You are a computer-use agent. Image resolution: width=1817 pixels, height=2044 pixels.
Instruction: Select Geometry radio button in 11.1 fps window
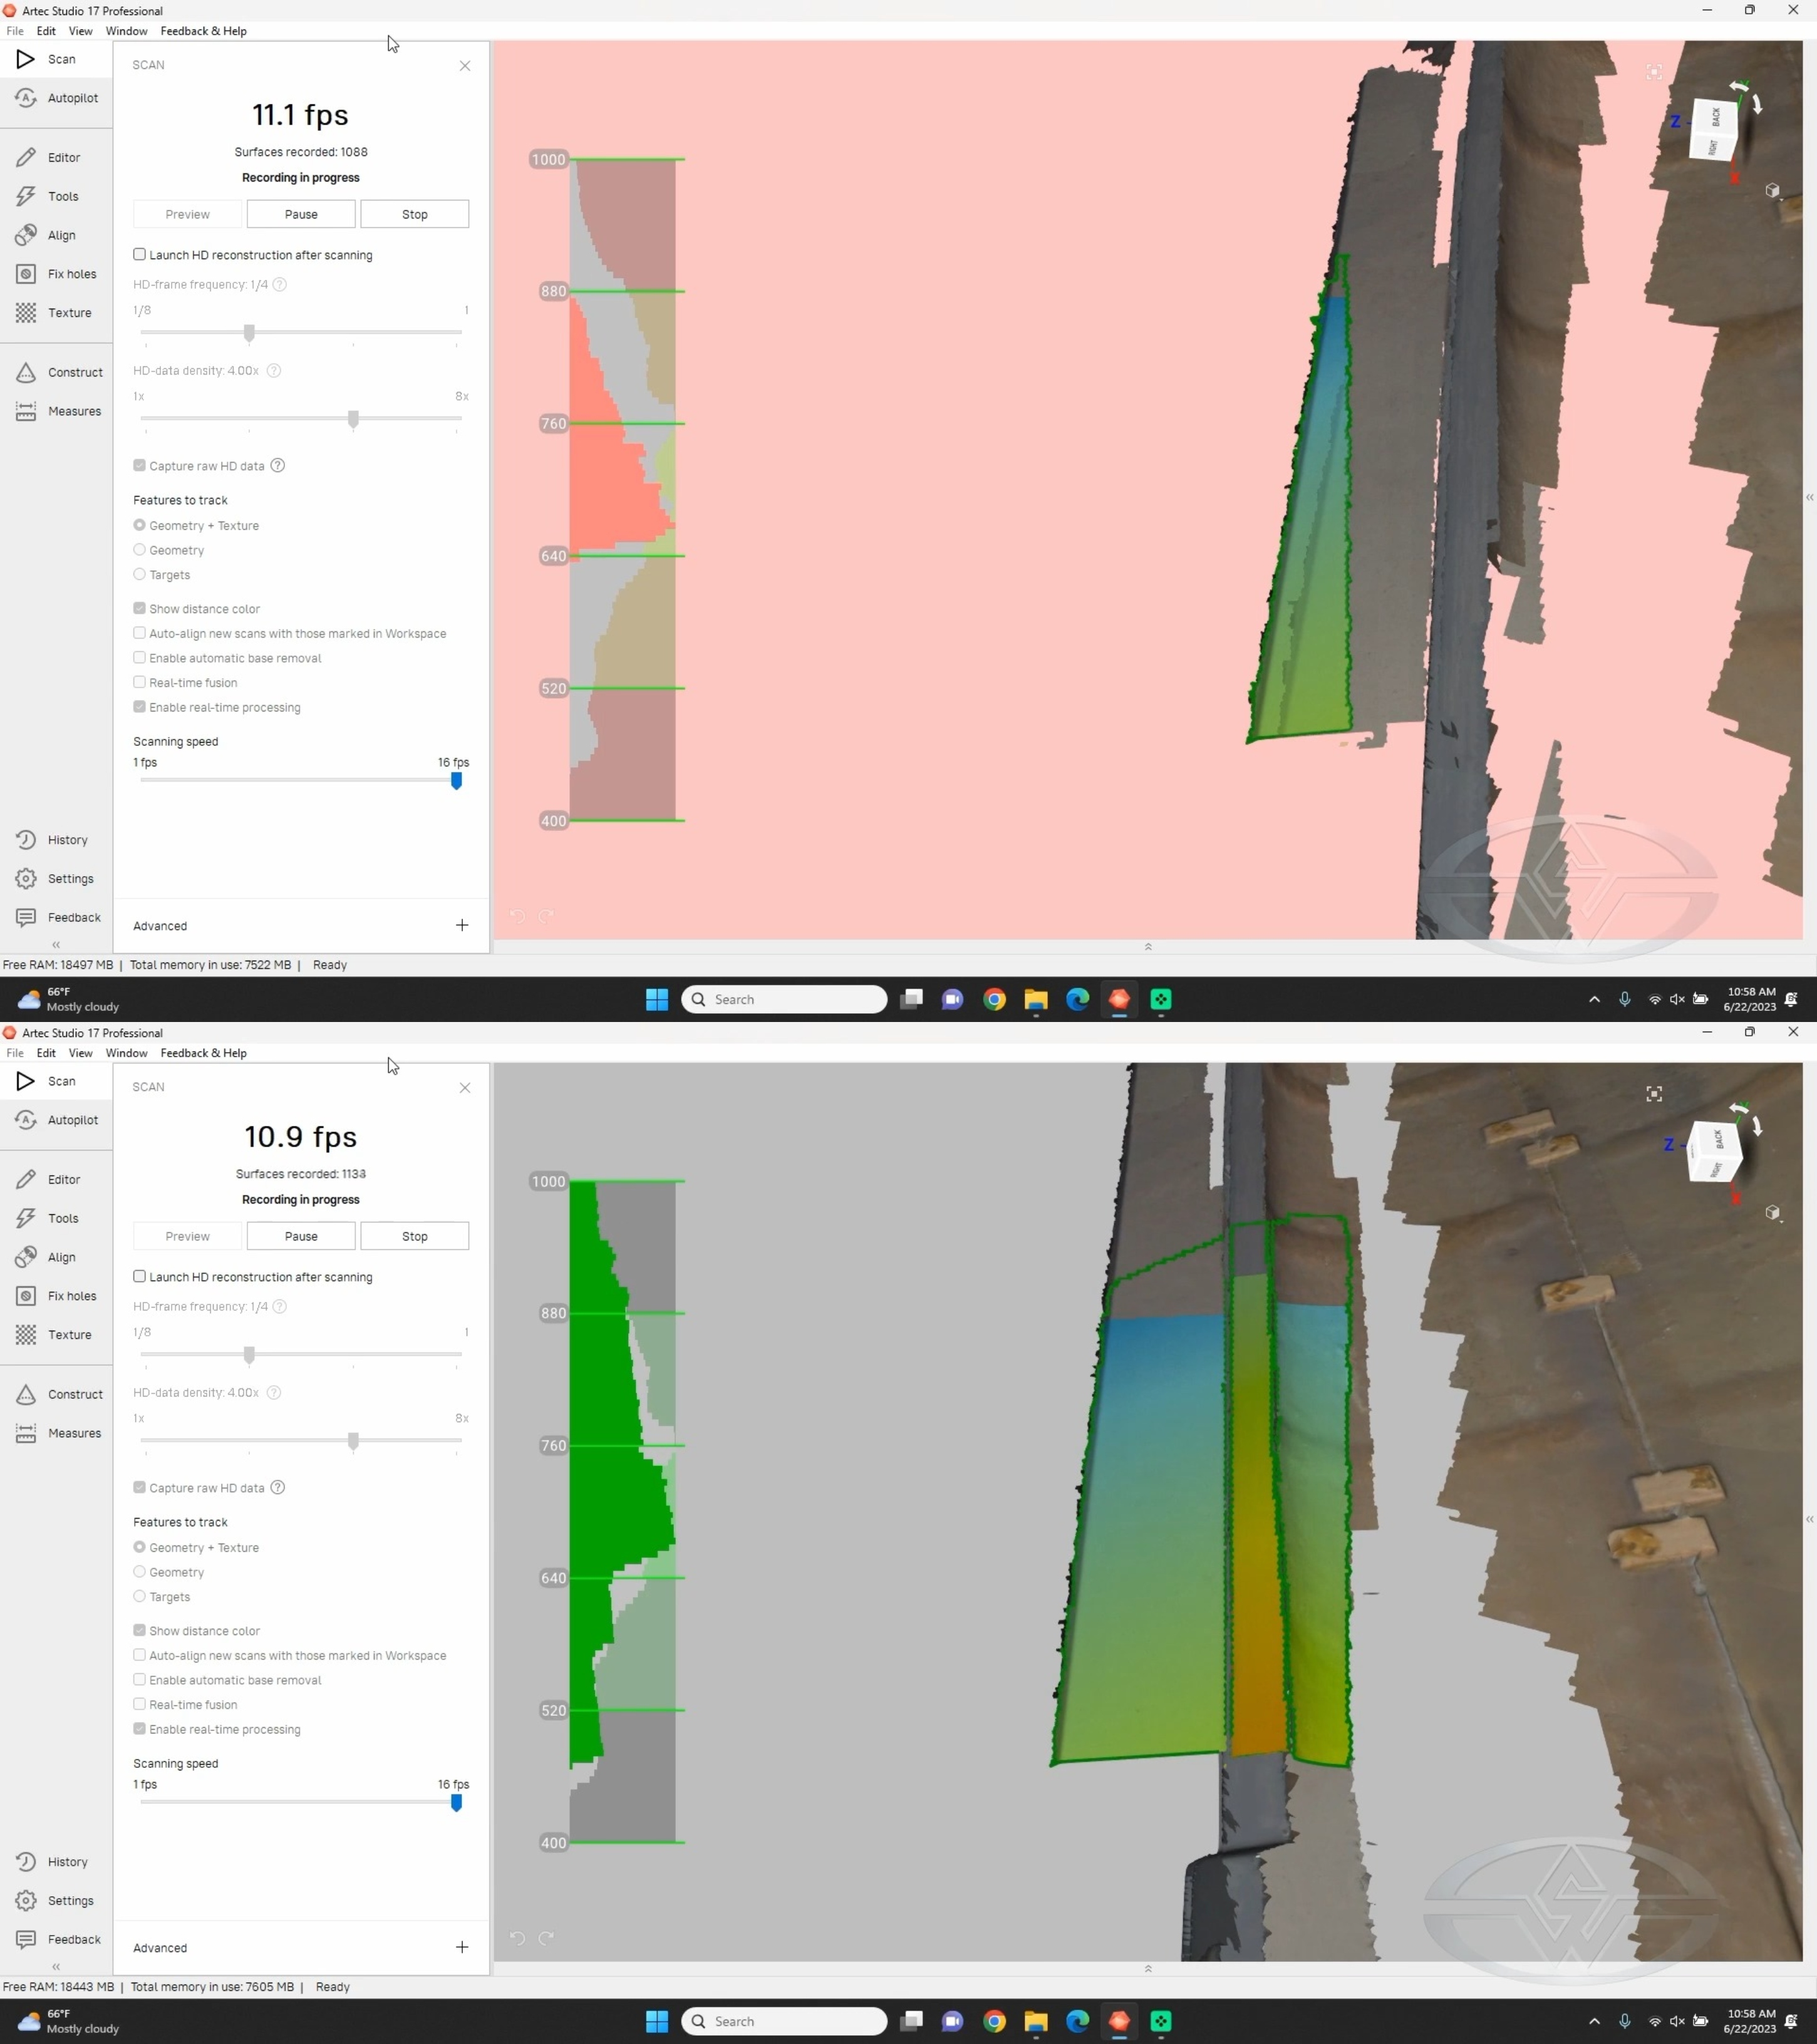point(140,550)
